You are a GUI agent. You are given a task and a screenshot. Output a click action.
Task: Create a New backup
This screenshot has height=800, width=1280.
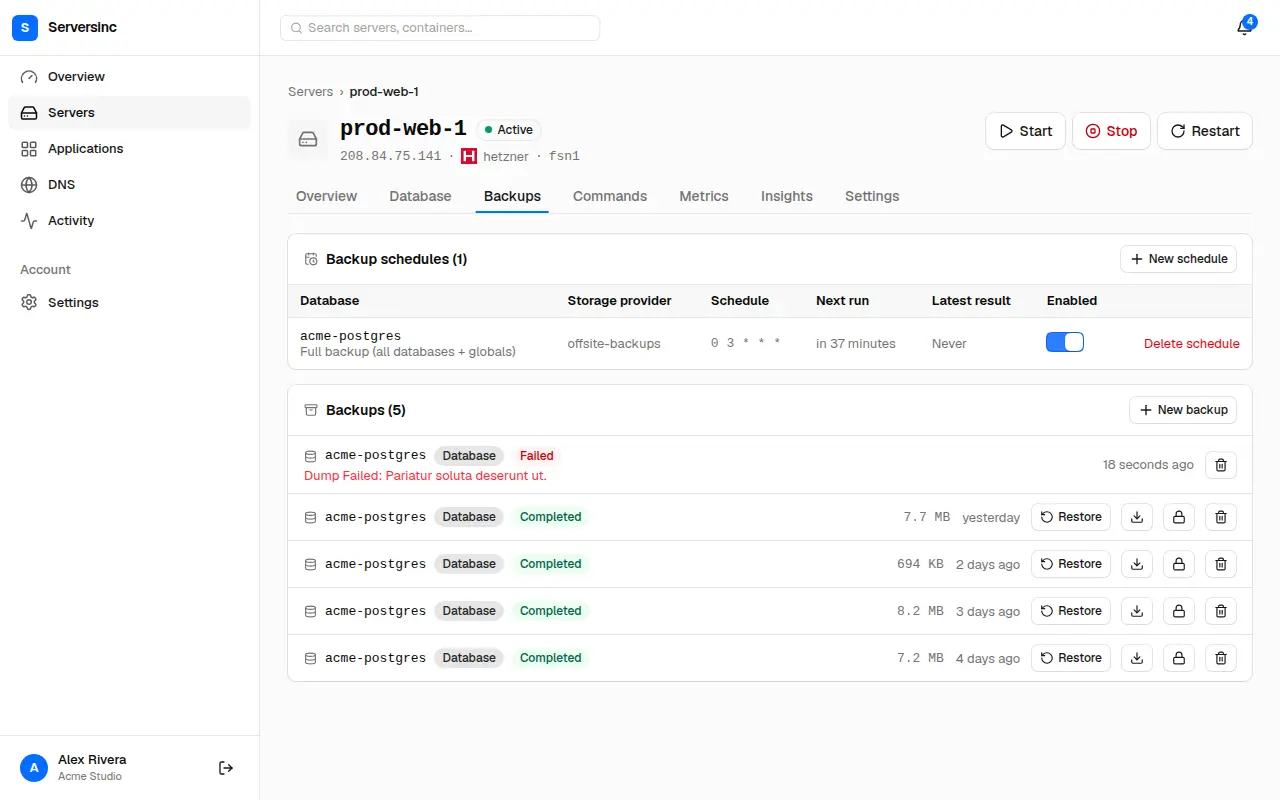coord(1183,410)
